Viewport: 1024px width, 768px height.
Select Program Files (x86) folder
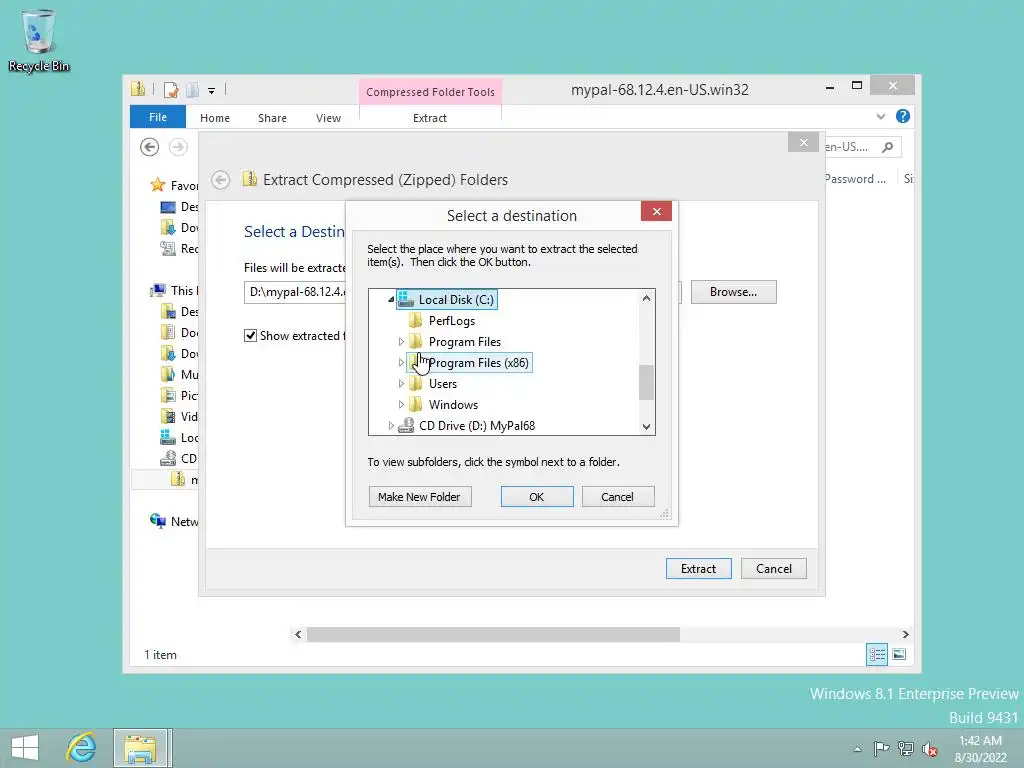(478, 362)
